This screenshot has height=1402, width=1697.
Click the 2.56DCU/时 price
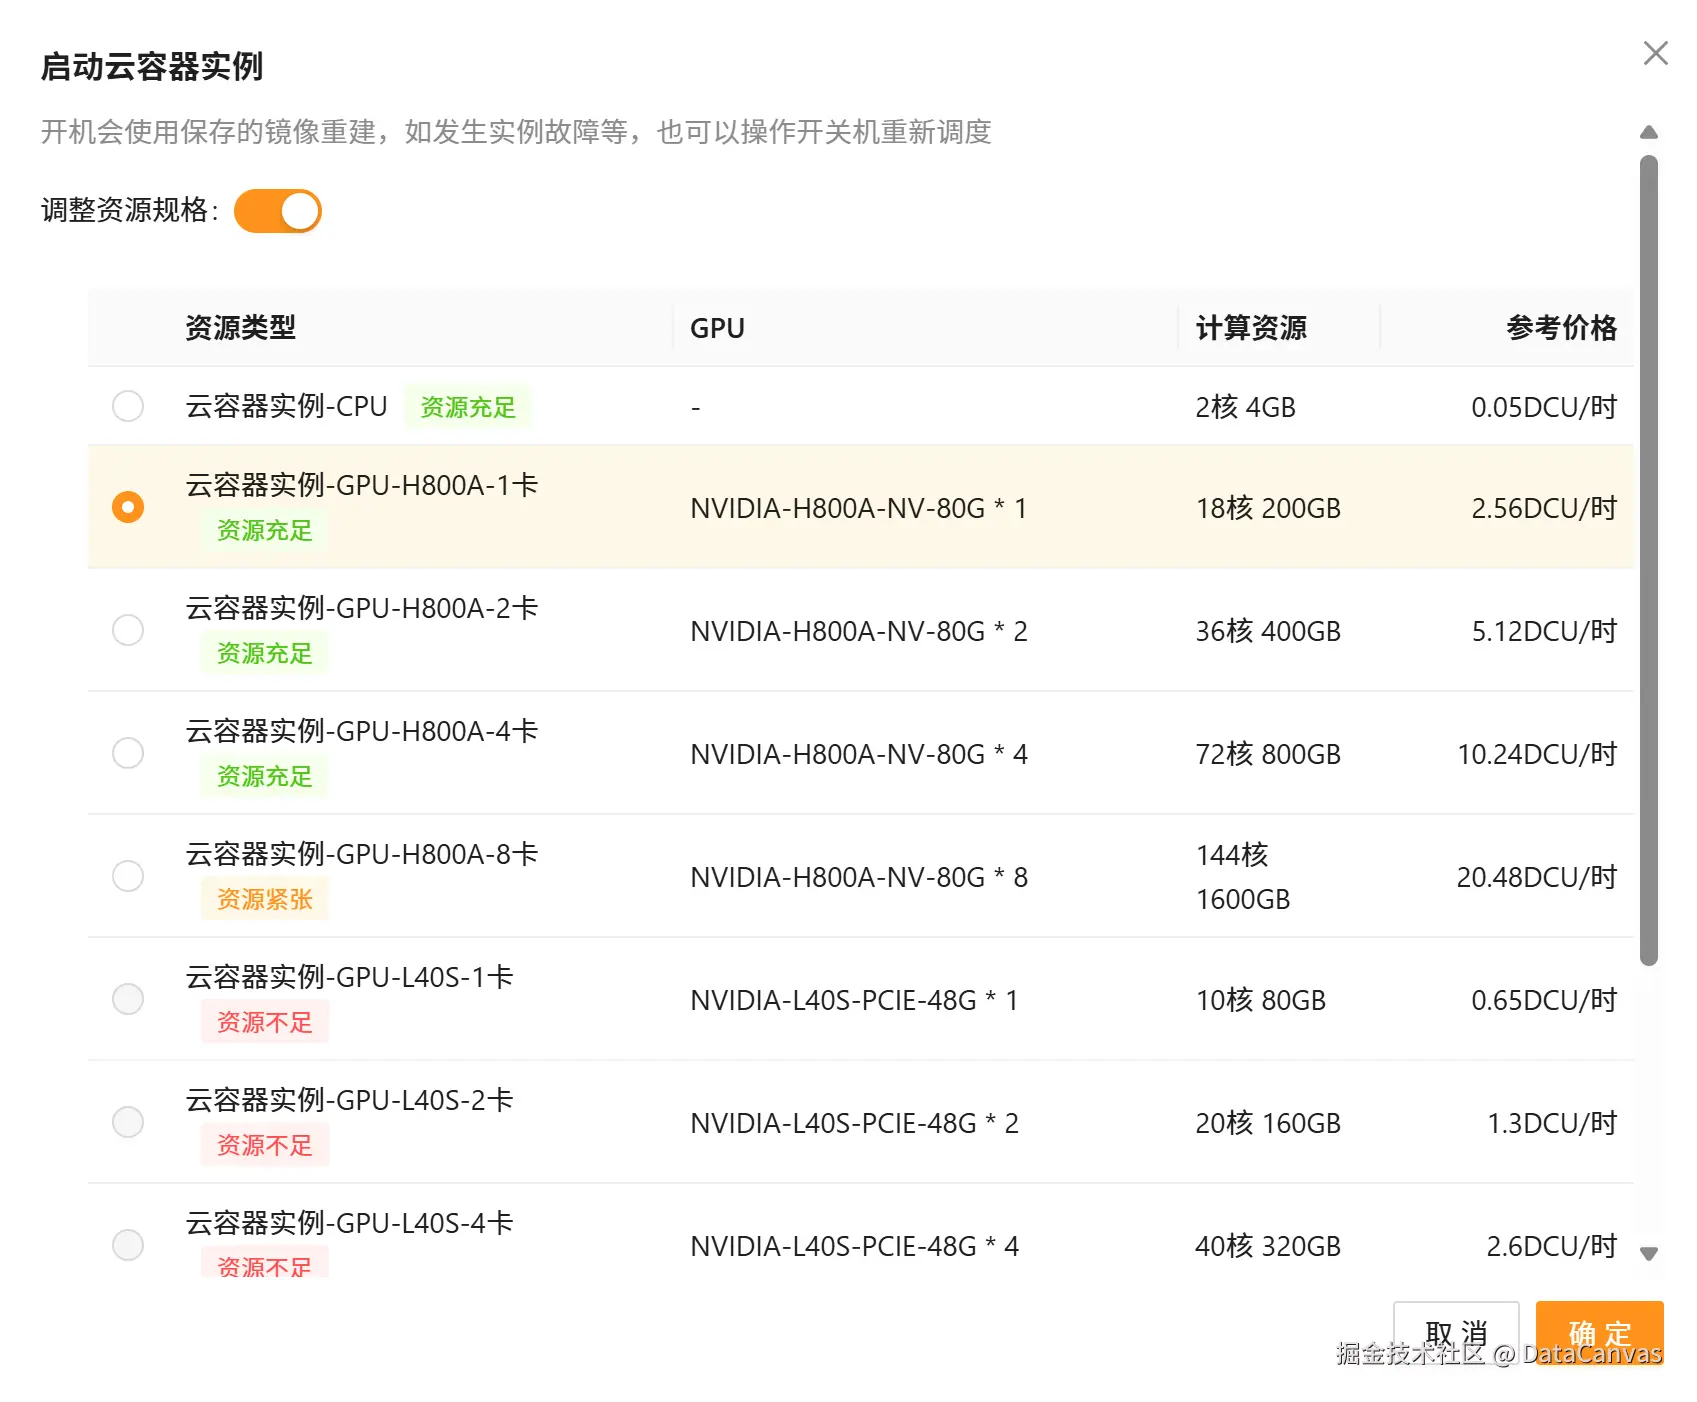tap(1544, 508)
